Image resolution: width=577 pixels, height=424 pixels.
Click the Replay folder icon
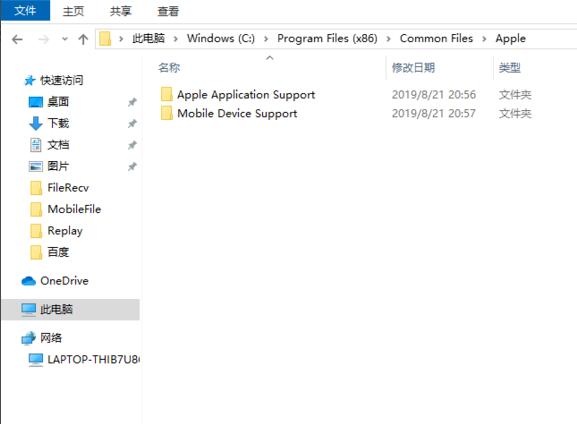(x=36, y=231)
